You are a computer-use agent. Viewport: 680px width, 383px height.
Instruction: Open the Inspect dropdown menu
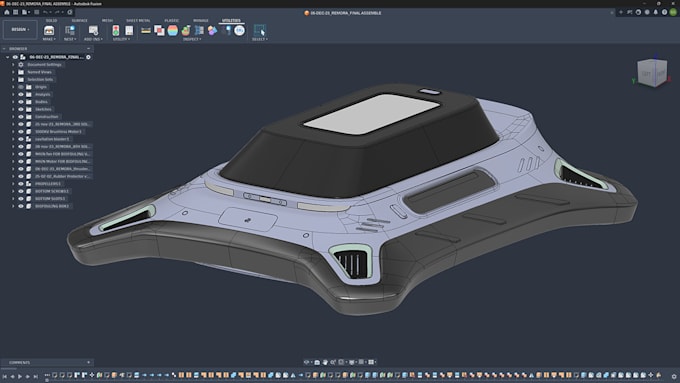tap(192, 39)
